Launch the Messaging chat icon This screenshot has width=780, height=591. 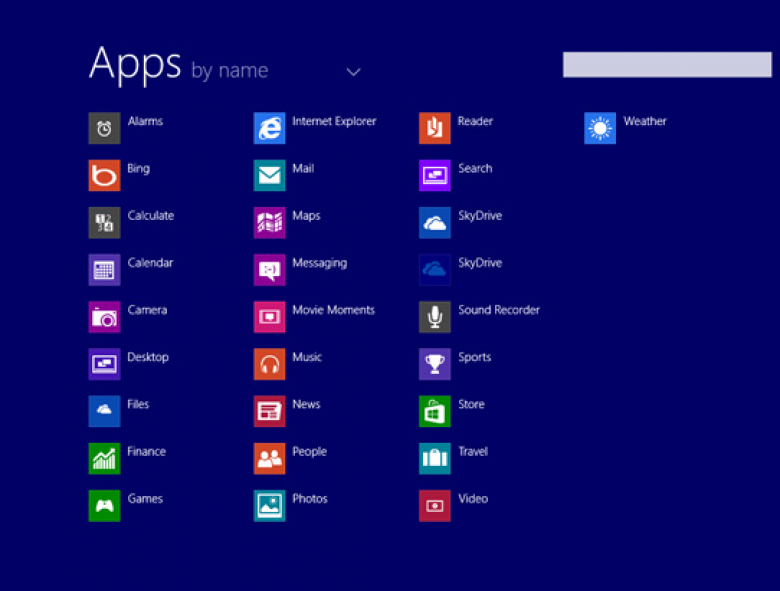[x=270, y=270]
